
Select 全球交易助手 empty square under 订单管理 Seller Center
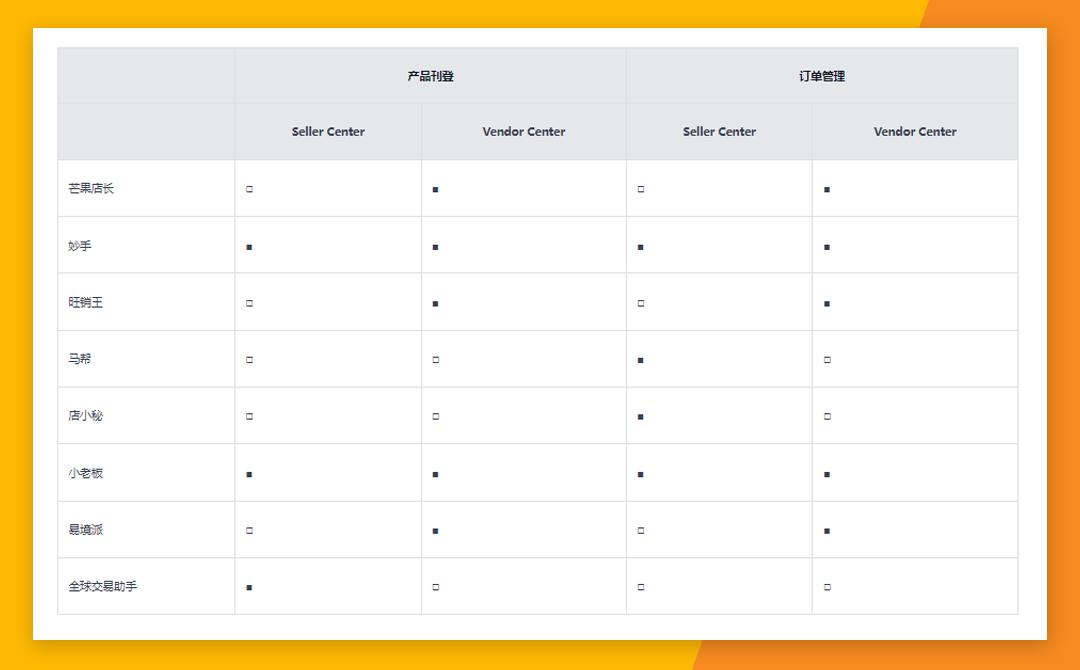coord(641,587)
